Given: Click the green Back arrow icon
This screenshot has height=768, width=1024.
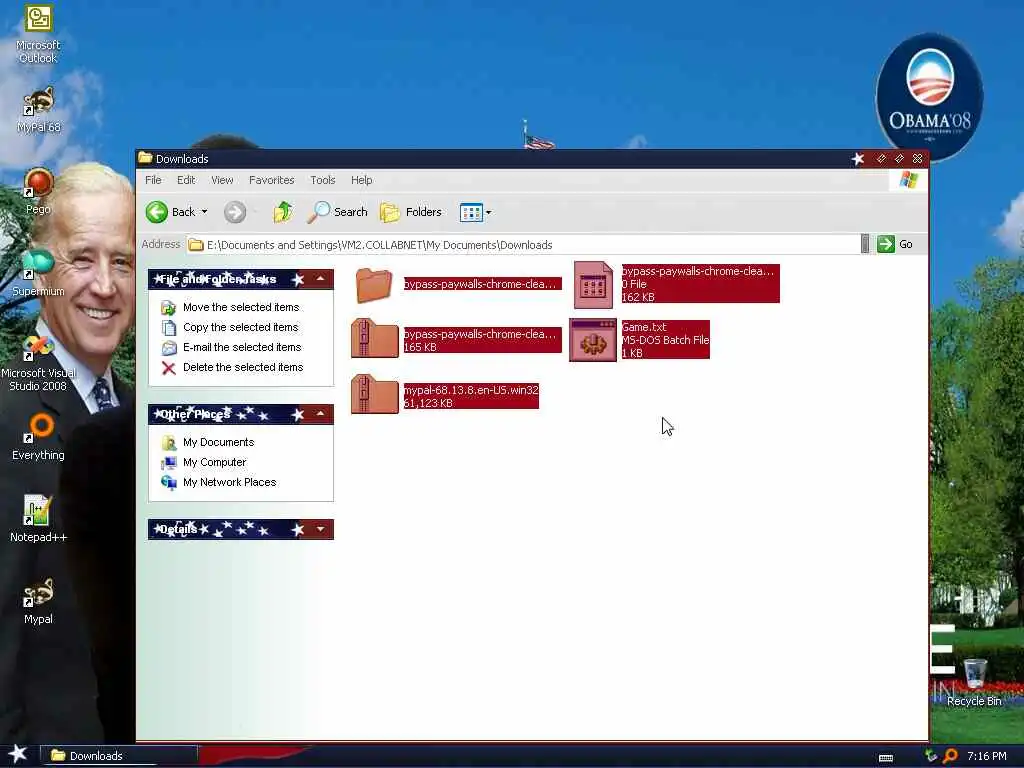Looking at the screenshot, I should coord(157,212).
